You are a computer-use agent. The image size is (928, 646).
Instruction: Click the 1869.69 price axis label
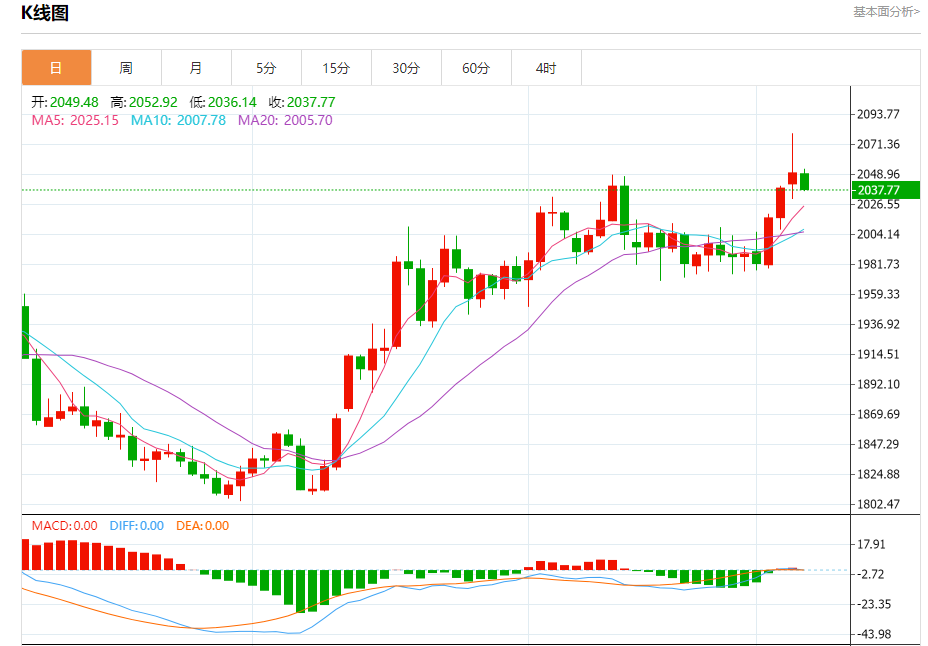click(878, 415)
